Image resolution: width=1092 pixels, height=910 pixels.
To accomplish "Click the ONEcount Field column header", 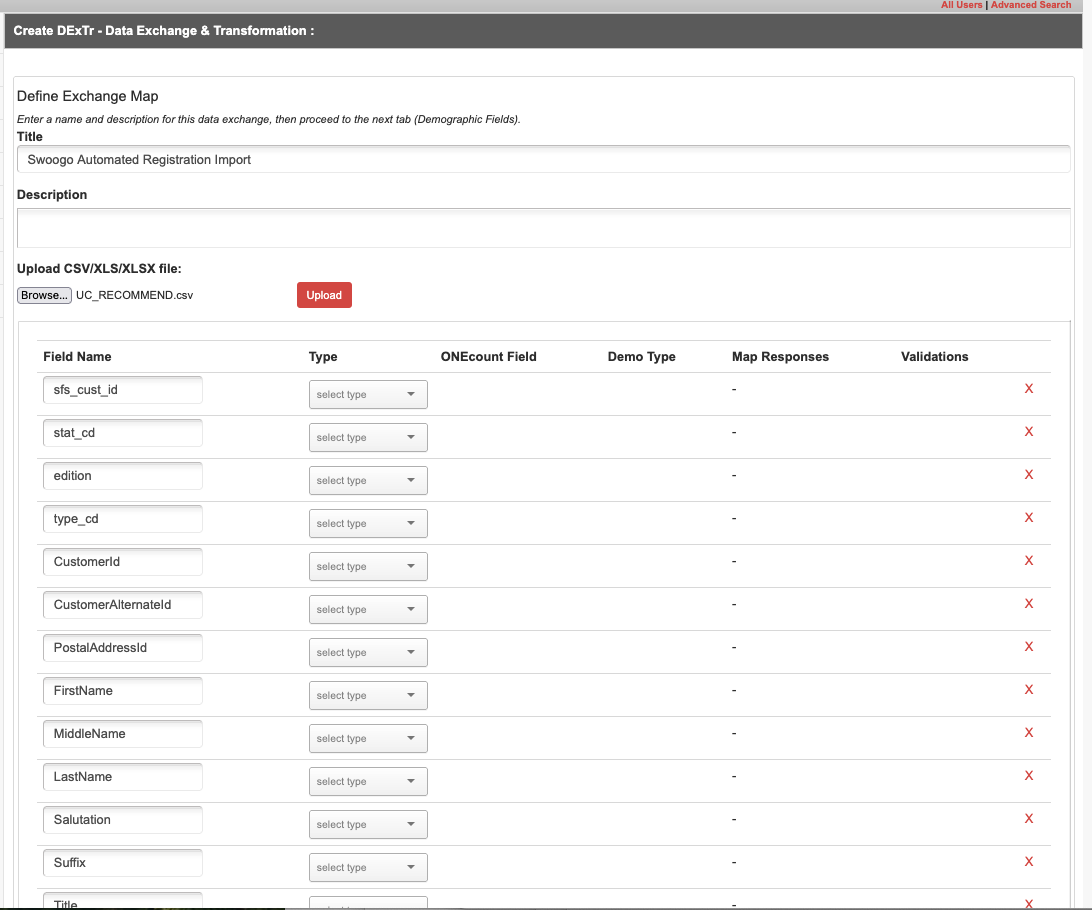I will (x=488, y=356).
